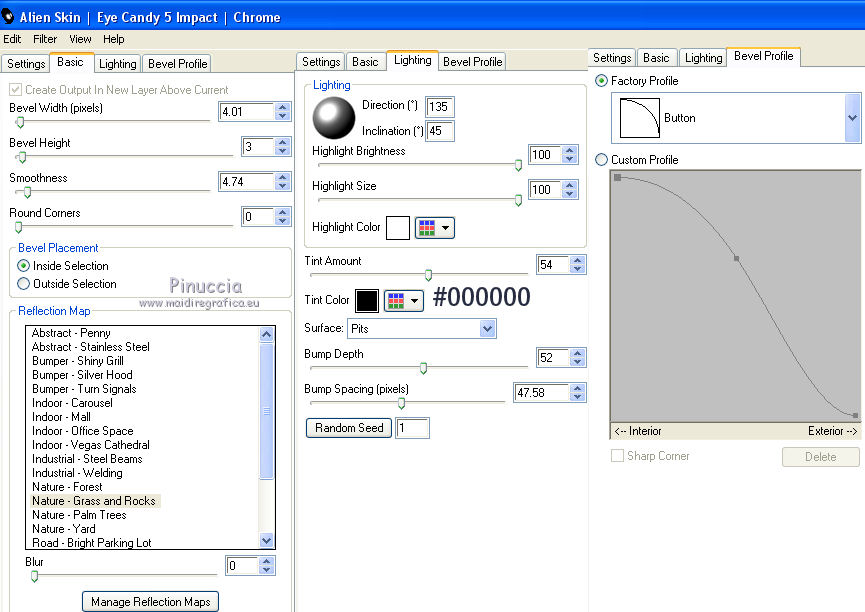Image resolution: width=865 pixels, height=612 pixels.
Task: Select Nature - Palm Trees reflection map
Action: tap(79, 515)
